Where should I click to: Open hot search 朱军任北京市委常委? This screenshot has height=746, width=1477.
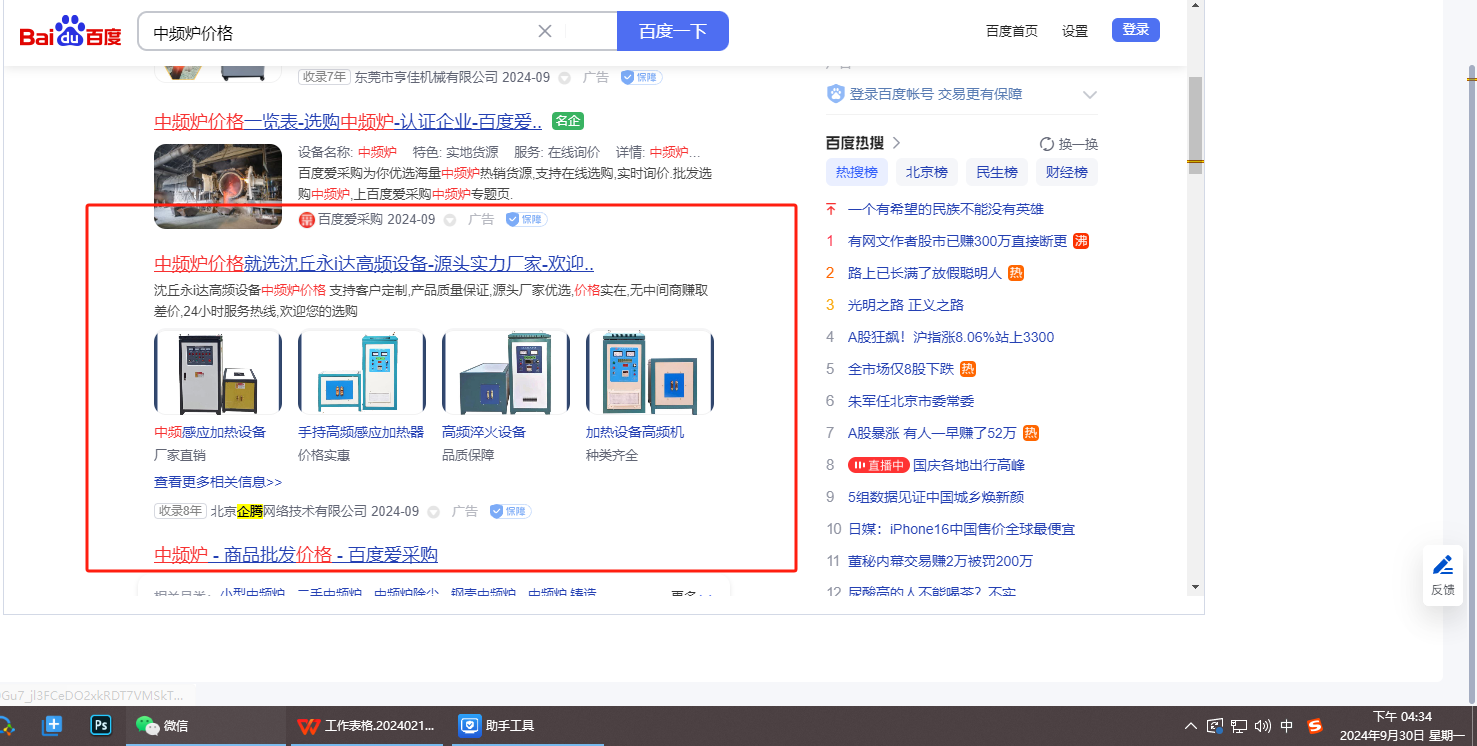pyautogui.click(x=911, y=401)
